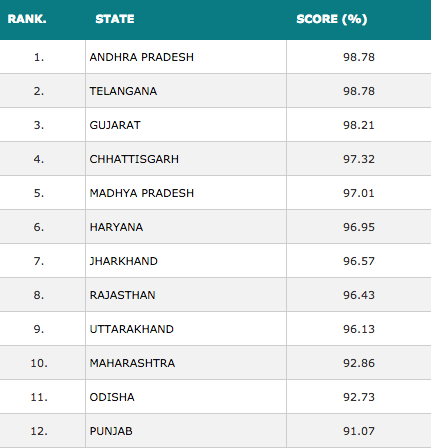The height and width of the screenshot is (448, 431).
Task: Click the RANK. column header
Action: point(27,19)
